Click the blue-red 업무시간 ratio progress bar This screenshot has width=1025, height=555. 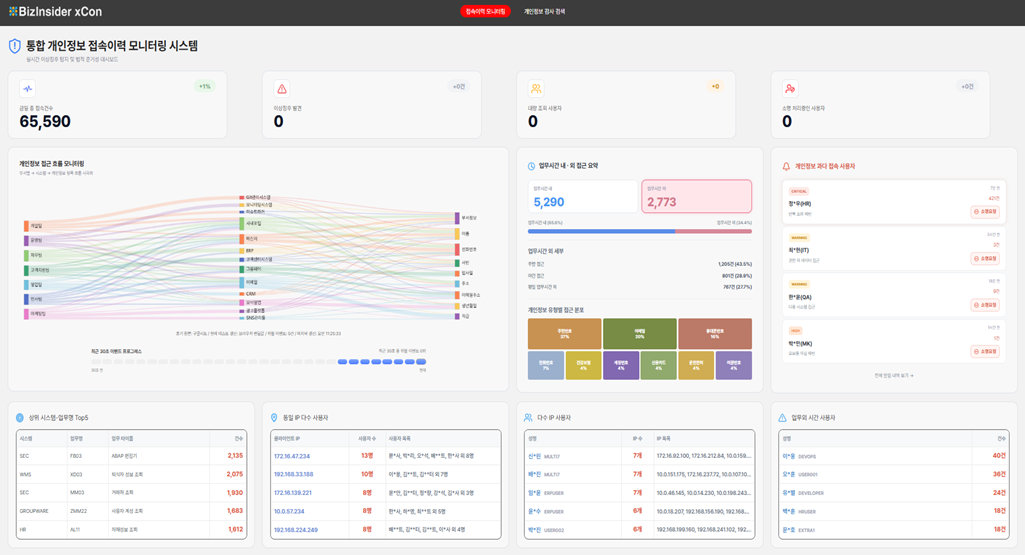pos(639,231)
